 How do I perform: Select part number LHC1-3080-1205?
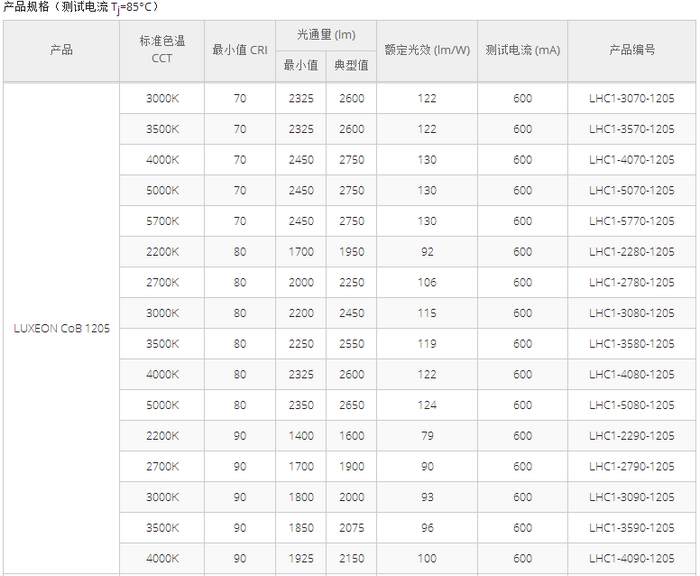pyautogui.click(x=632, y=313)
